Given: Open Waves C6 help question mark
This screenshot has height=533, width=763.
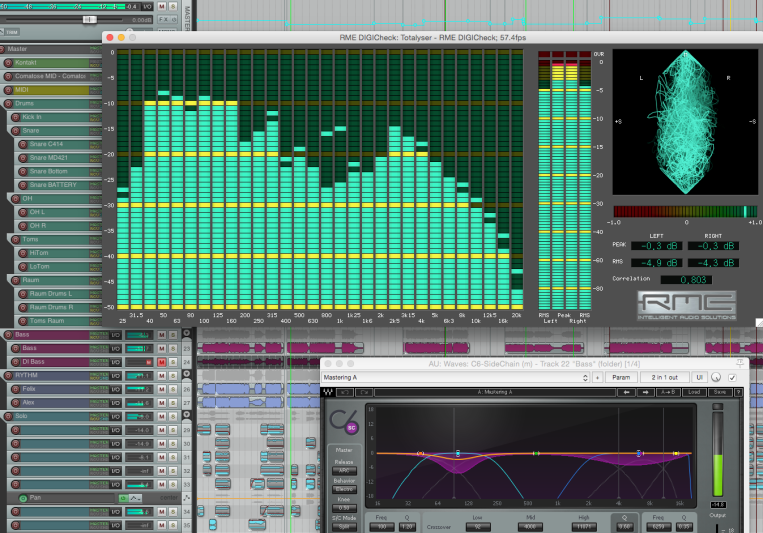Looking at the screenshot, I should (738, 392).
